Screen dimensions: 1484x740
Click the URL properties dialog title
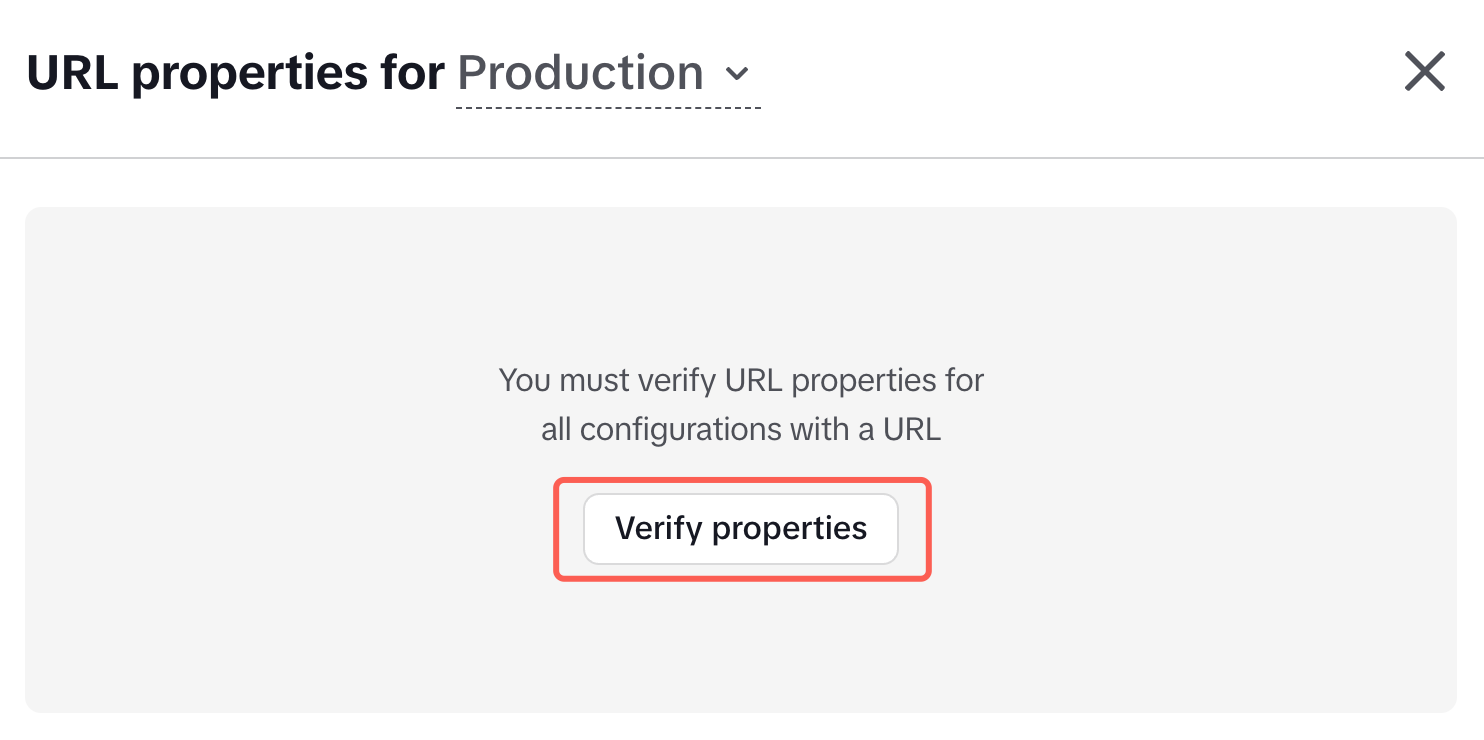[237, 71]
